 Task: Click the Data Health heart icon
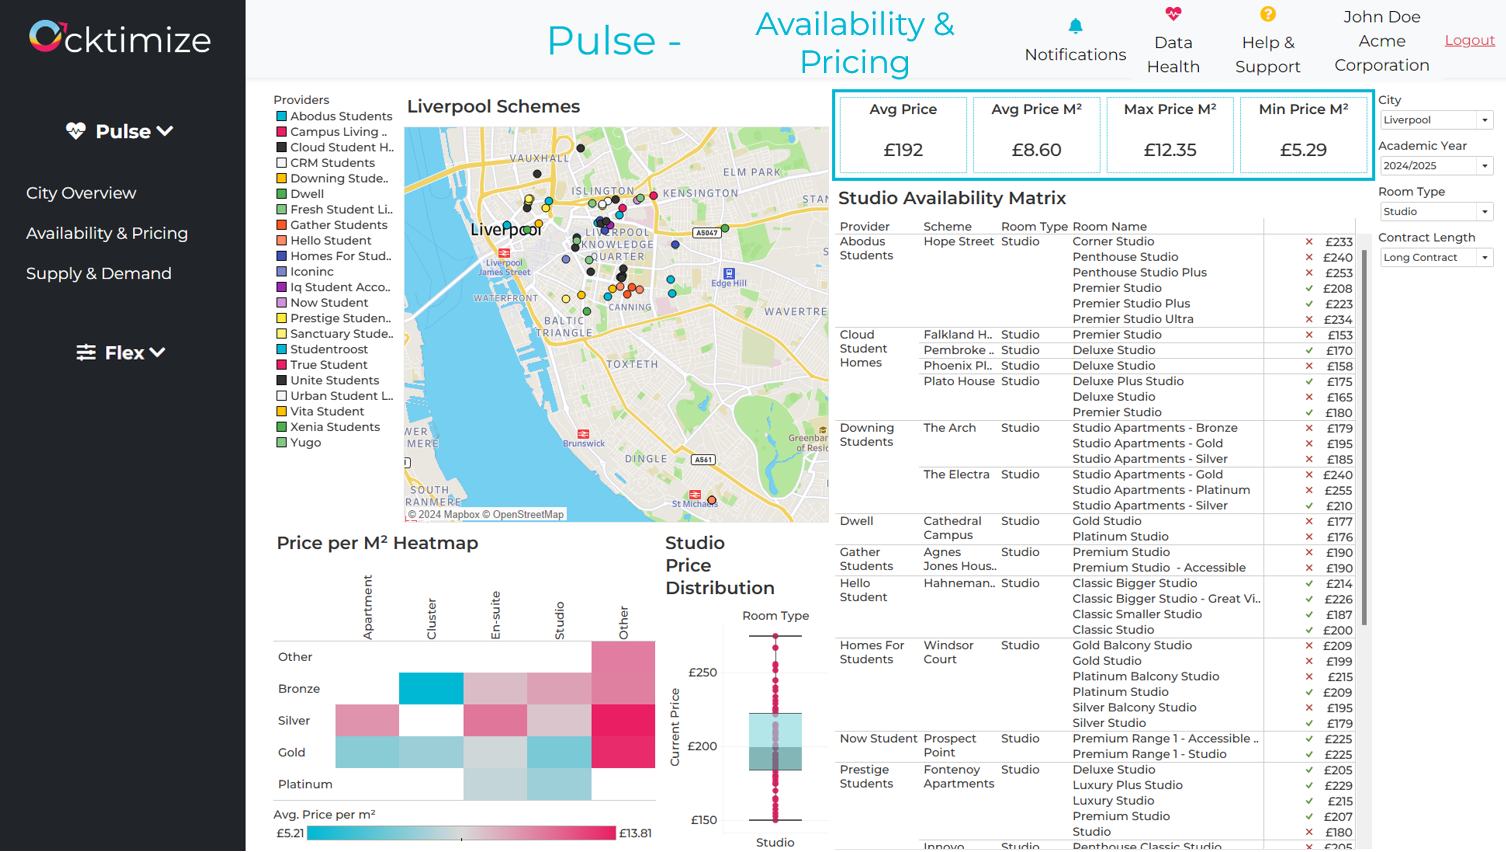[1173, 14]
